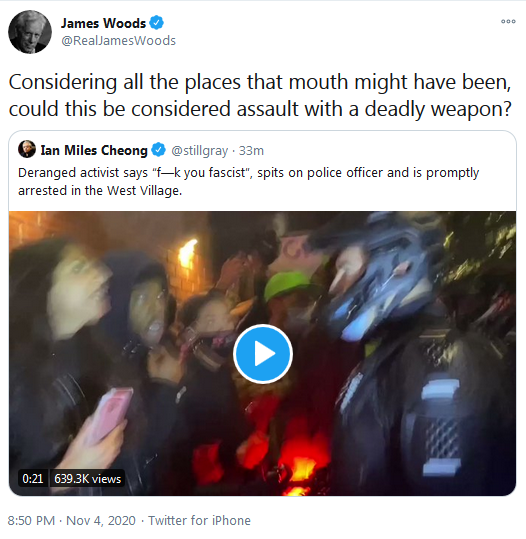526x539 pixels.
Task: Open tweet more options ellipsis
Action: point(508,21)
